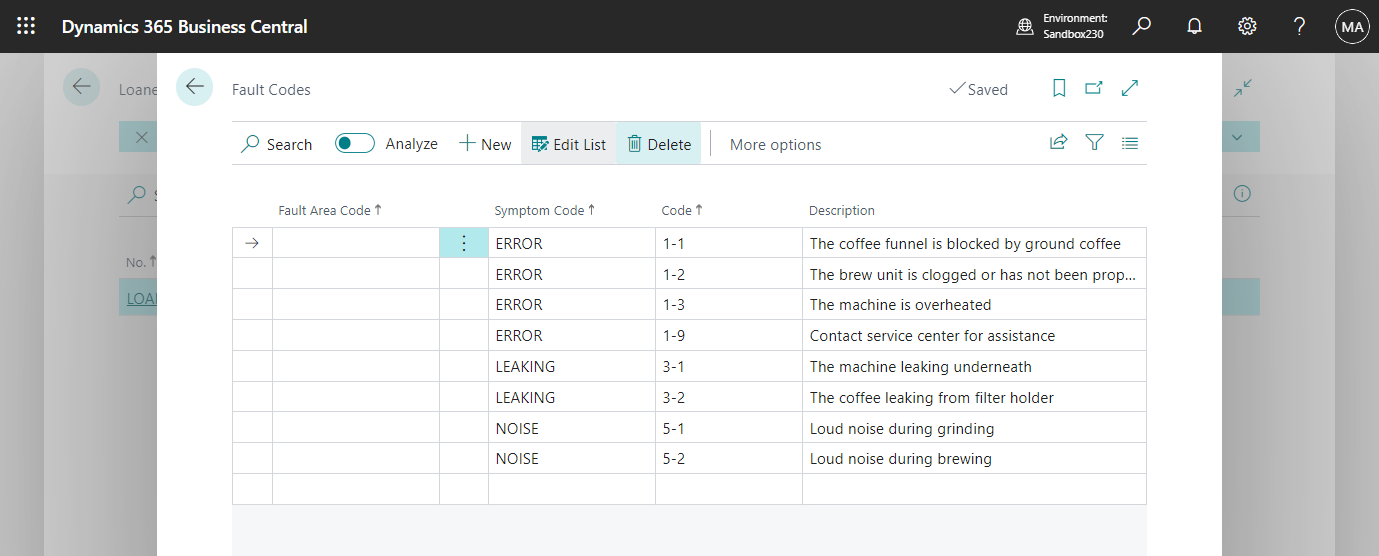The image size is (1379, 556).
Task: Click the bookmark icon for Fault Codes
Action: [x=1059, y=88]
